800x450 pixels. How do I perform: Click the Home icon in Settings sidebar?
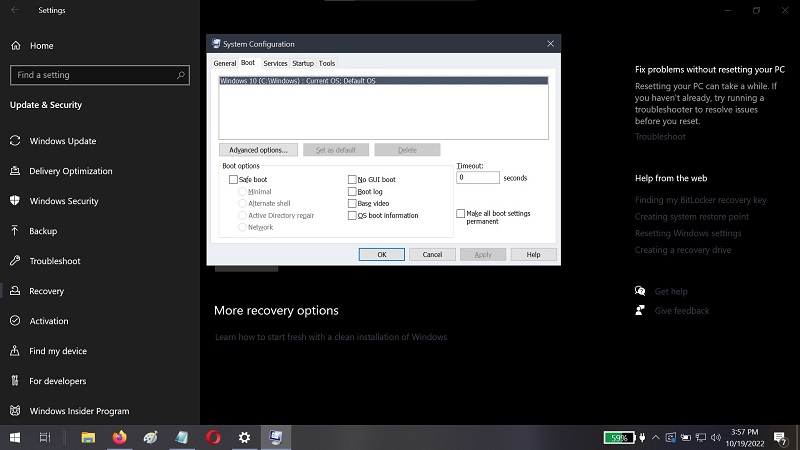(16, 45)
